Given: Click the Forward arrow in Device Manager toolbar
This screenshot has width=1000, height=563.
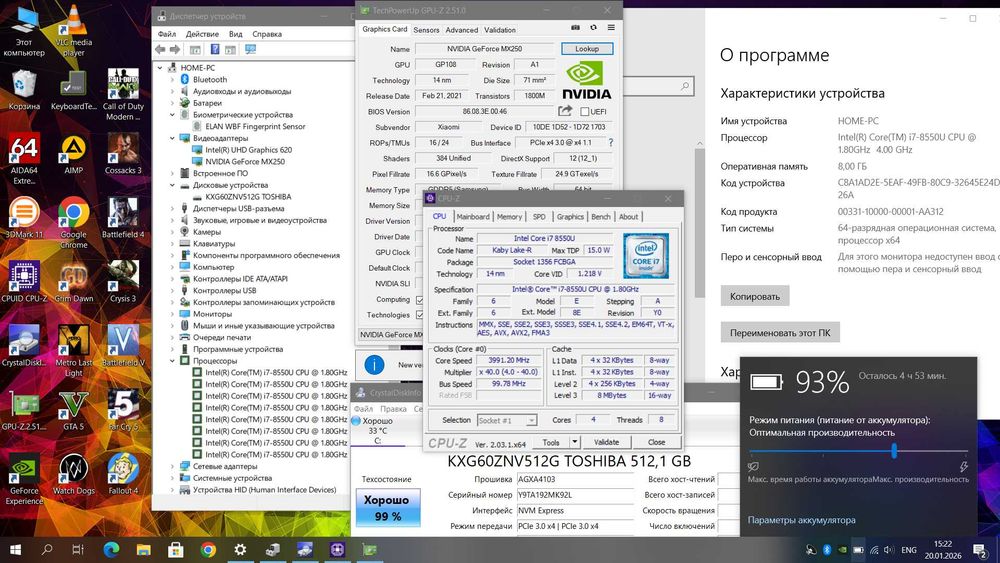Looking at the screenshot, I should (x=175, y=49).
